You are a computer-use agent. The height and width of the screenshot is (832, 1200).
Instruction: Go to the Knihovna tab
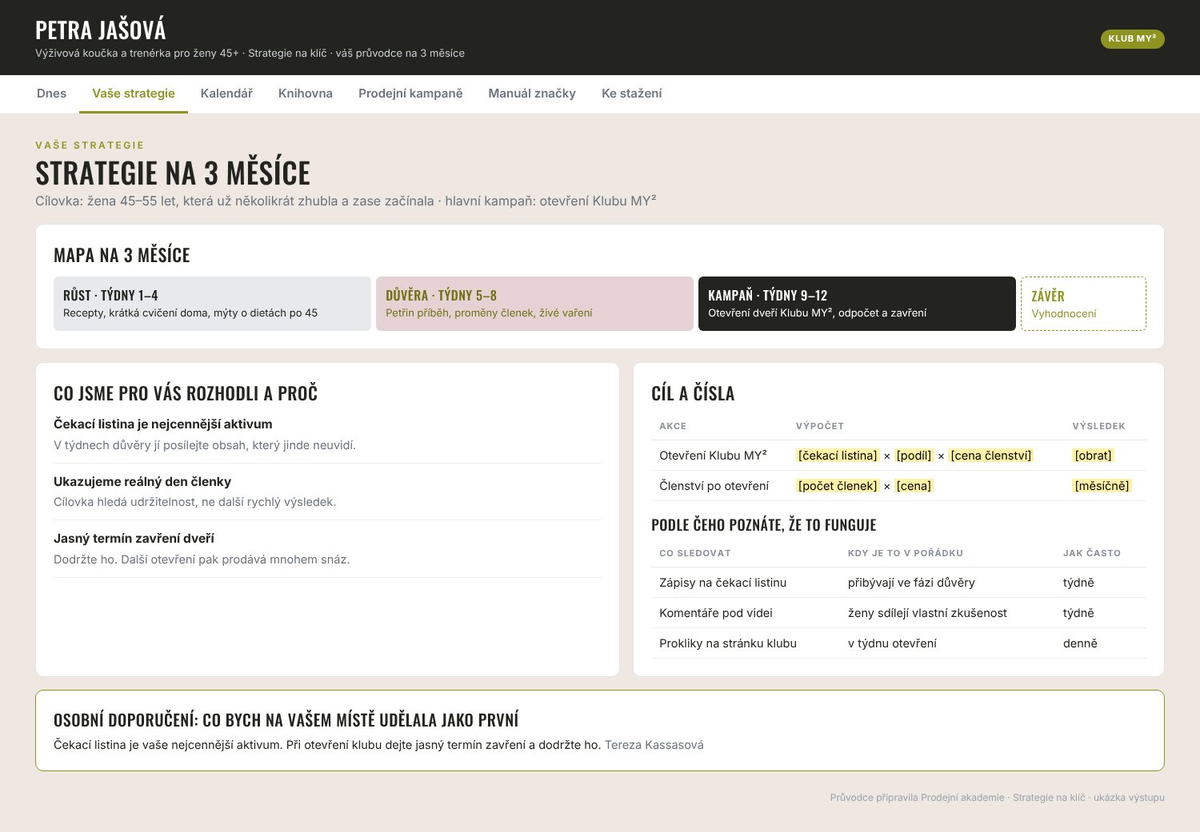[305, 93]
